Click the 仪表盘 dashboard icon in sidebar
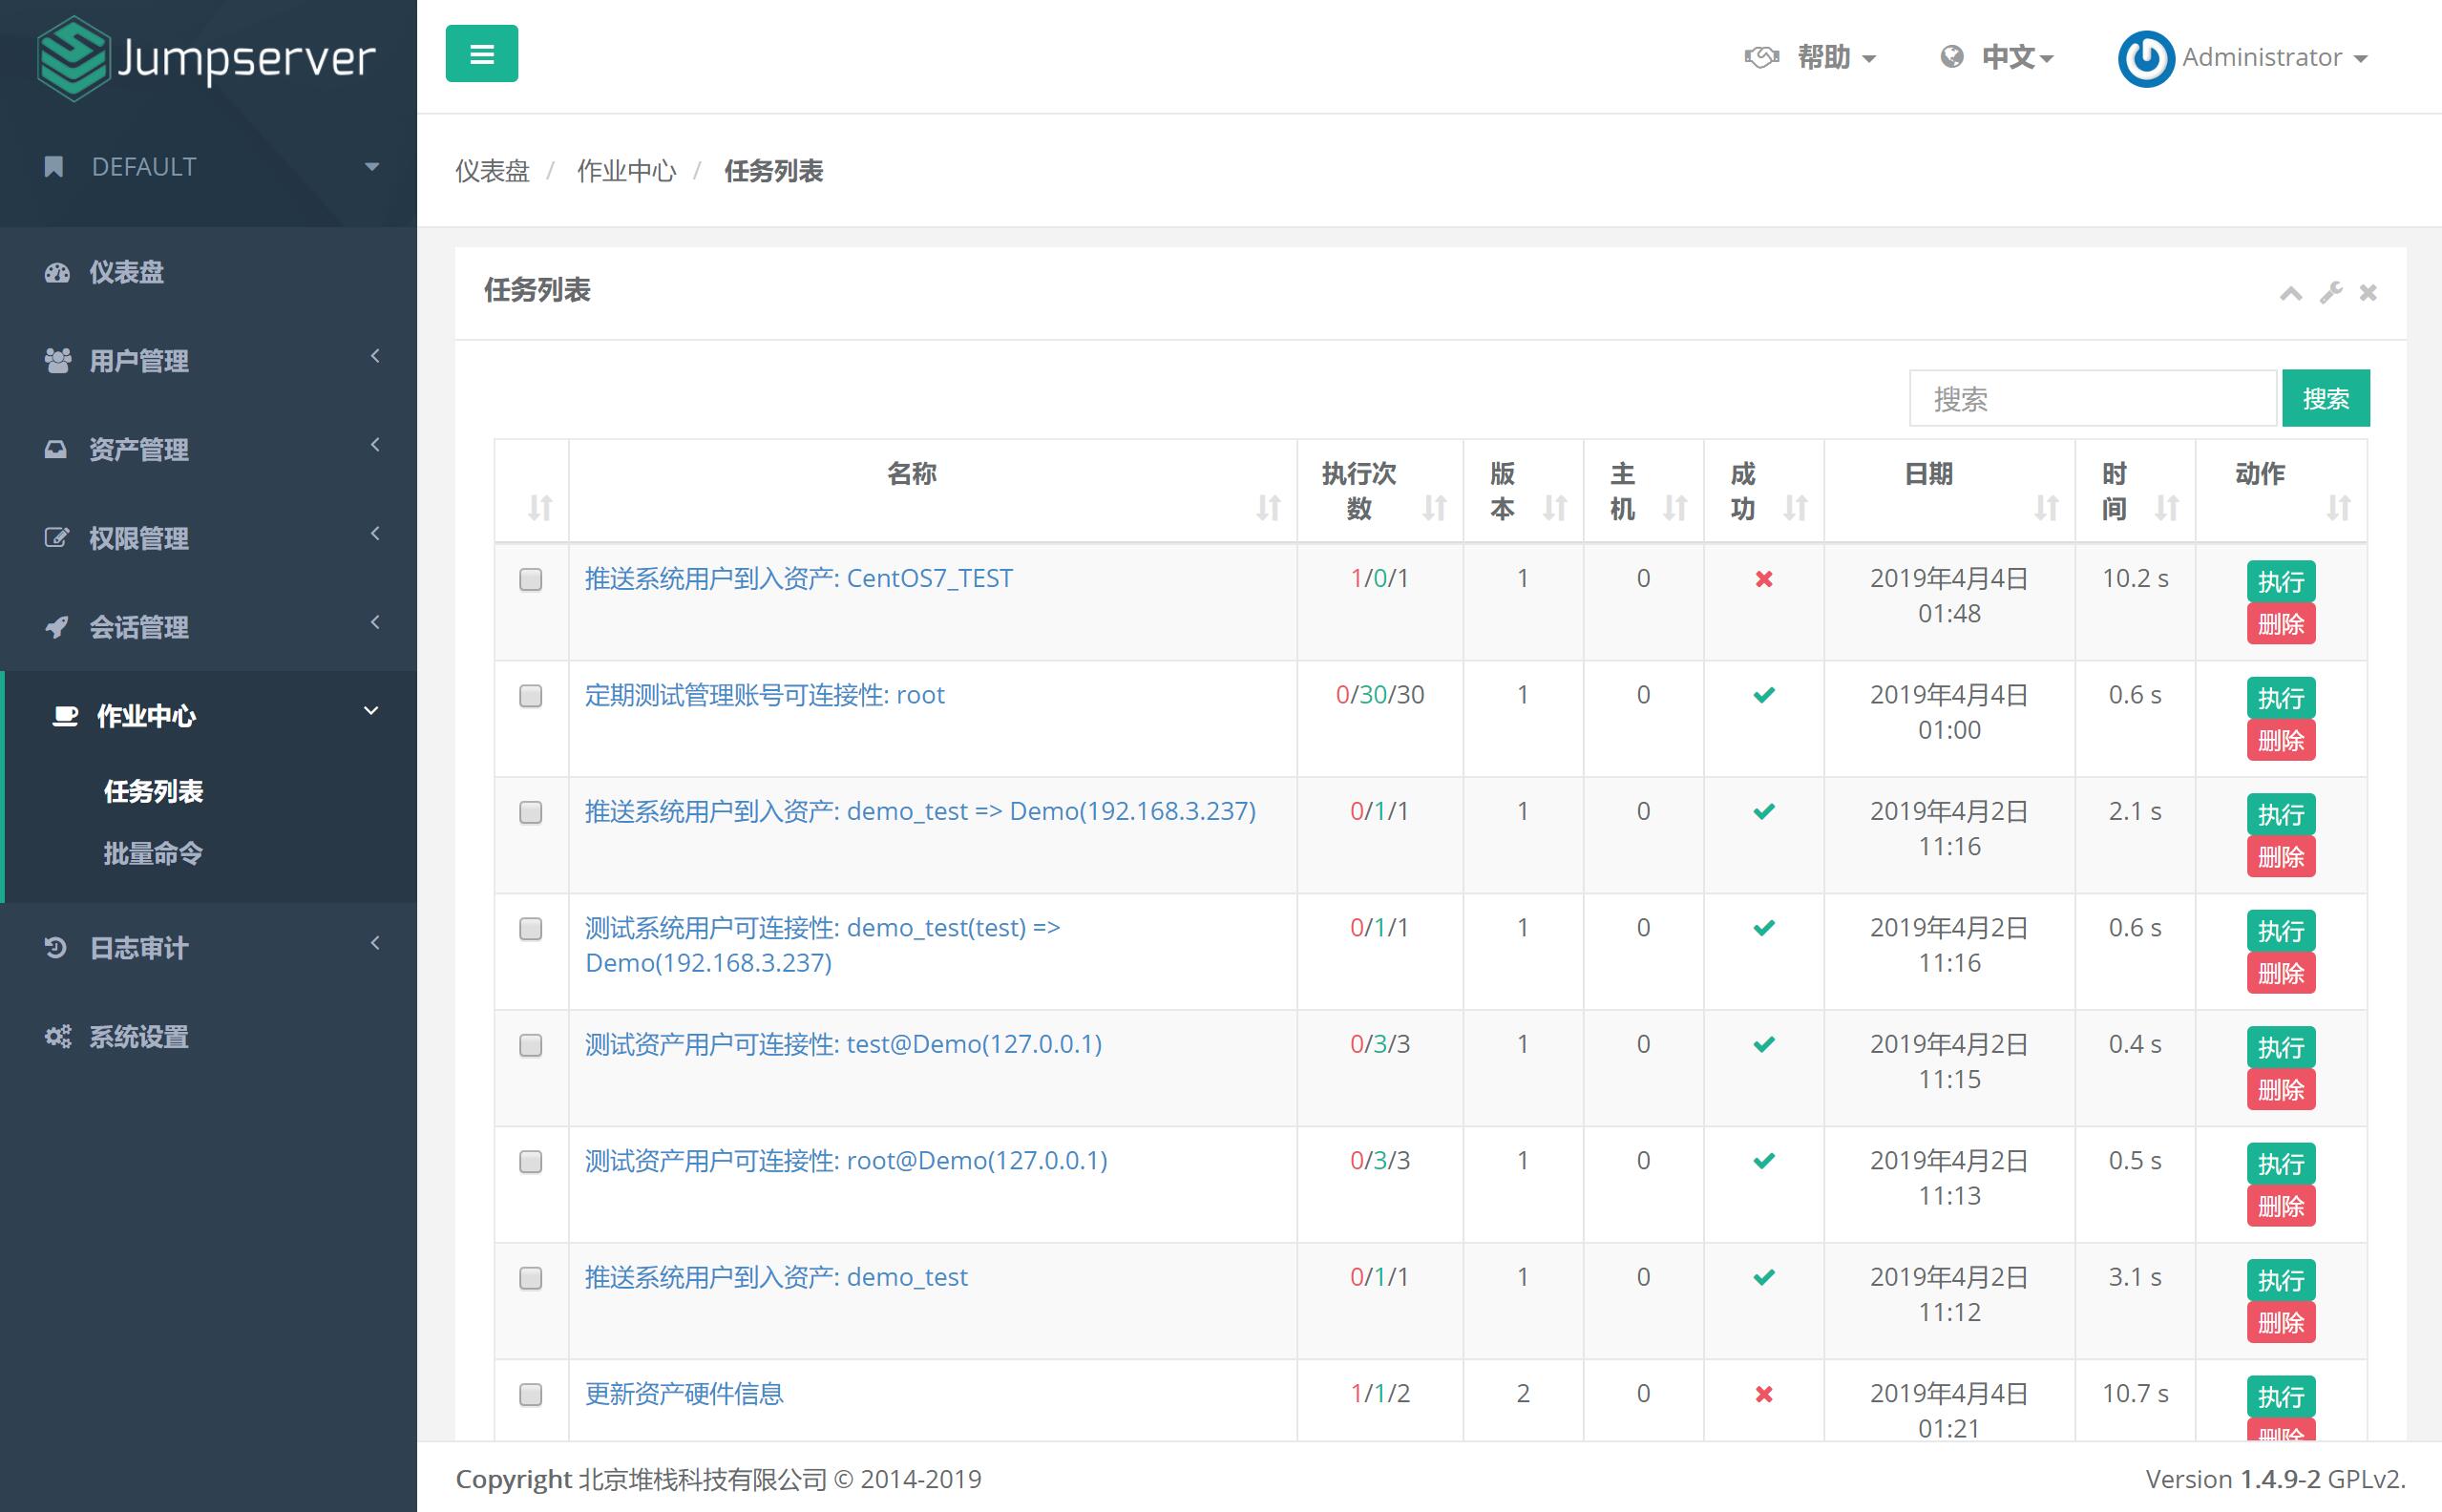2442x1512 pixels. click(x=57, y=272)
